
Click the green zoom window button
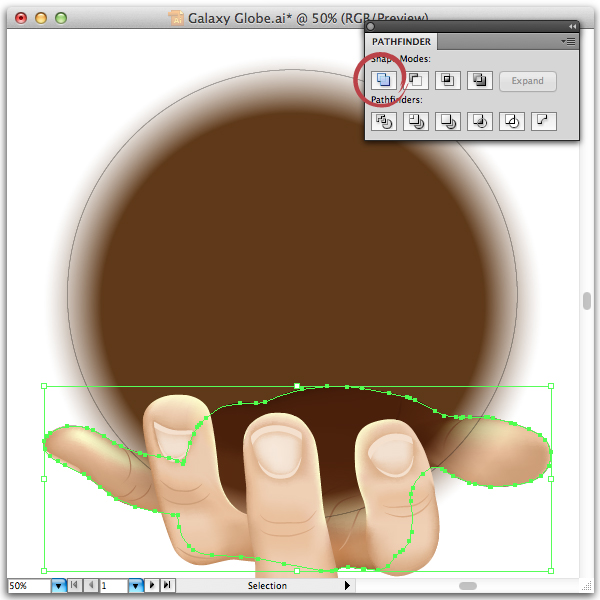click(x=61, y=18)
